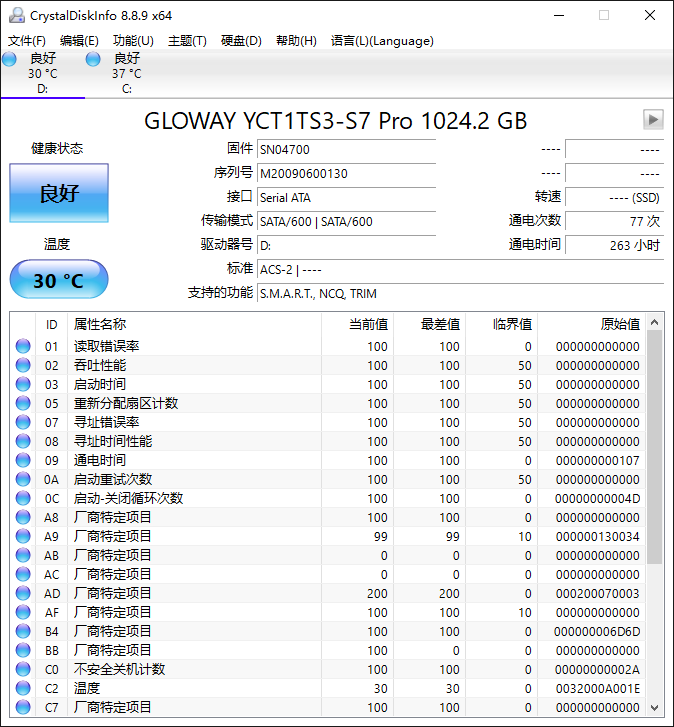The height and width of the screenshot is (727, 674).
Task: Click the raw value 000000130034
Action: 598,537
